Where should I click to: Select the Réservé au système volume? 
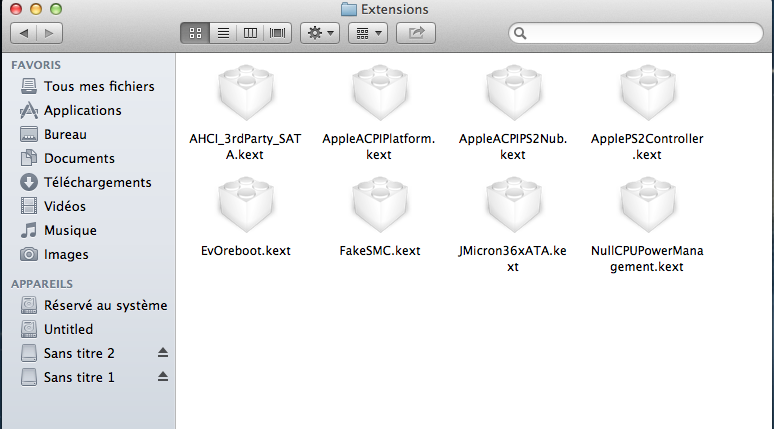tap(88, 306)
